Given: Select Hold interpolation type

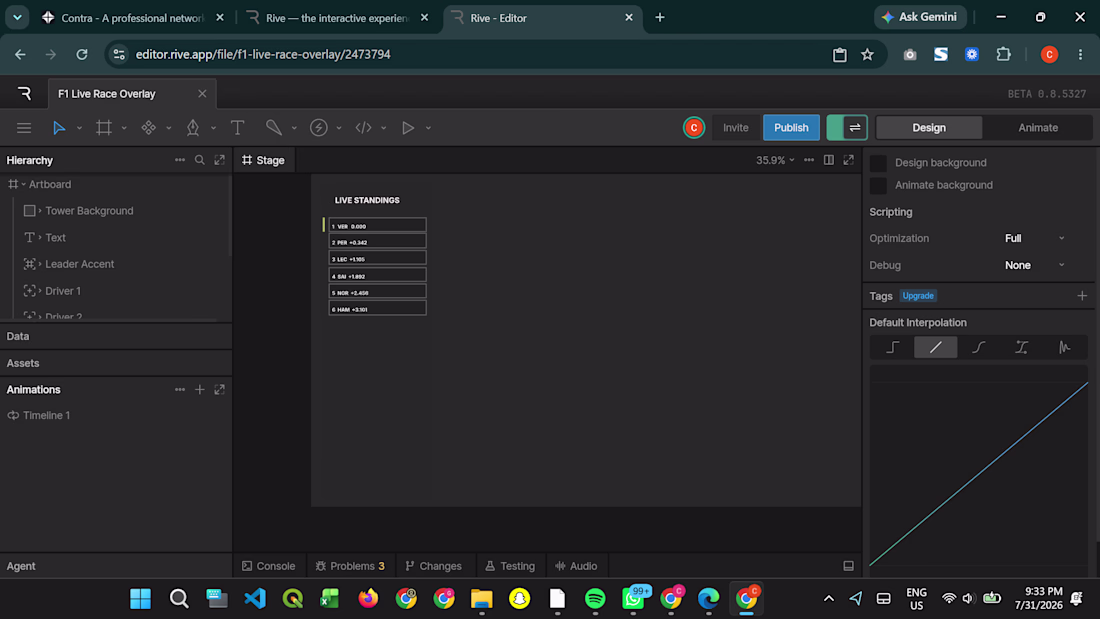Looking at the screenshot, I should (892, 347).
